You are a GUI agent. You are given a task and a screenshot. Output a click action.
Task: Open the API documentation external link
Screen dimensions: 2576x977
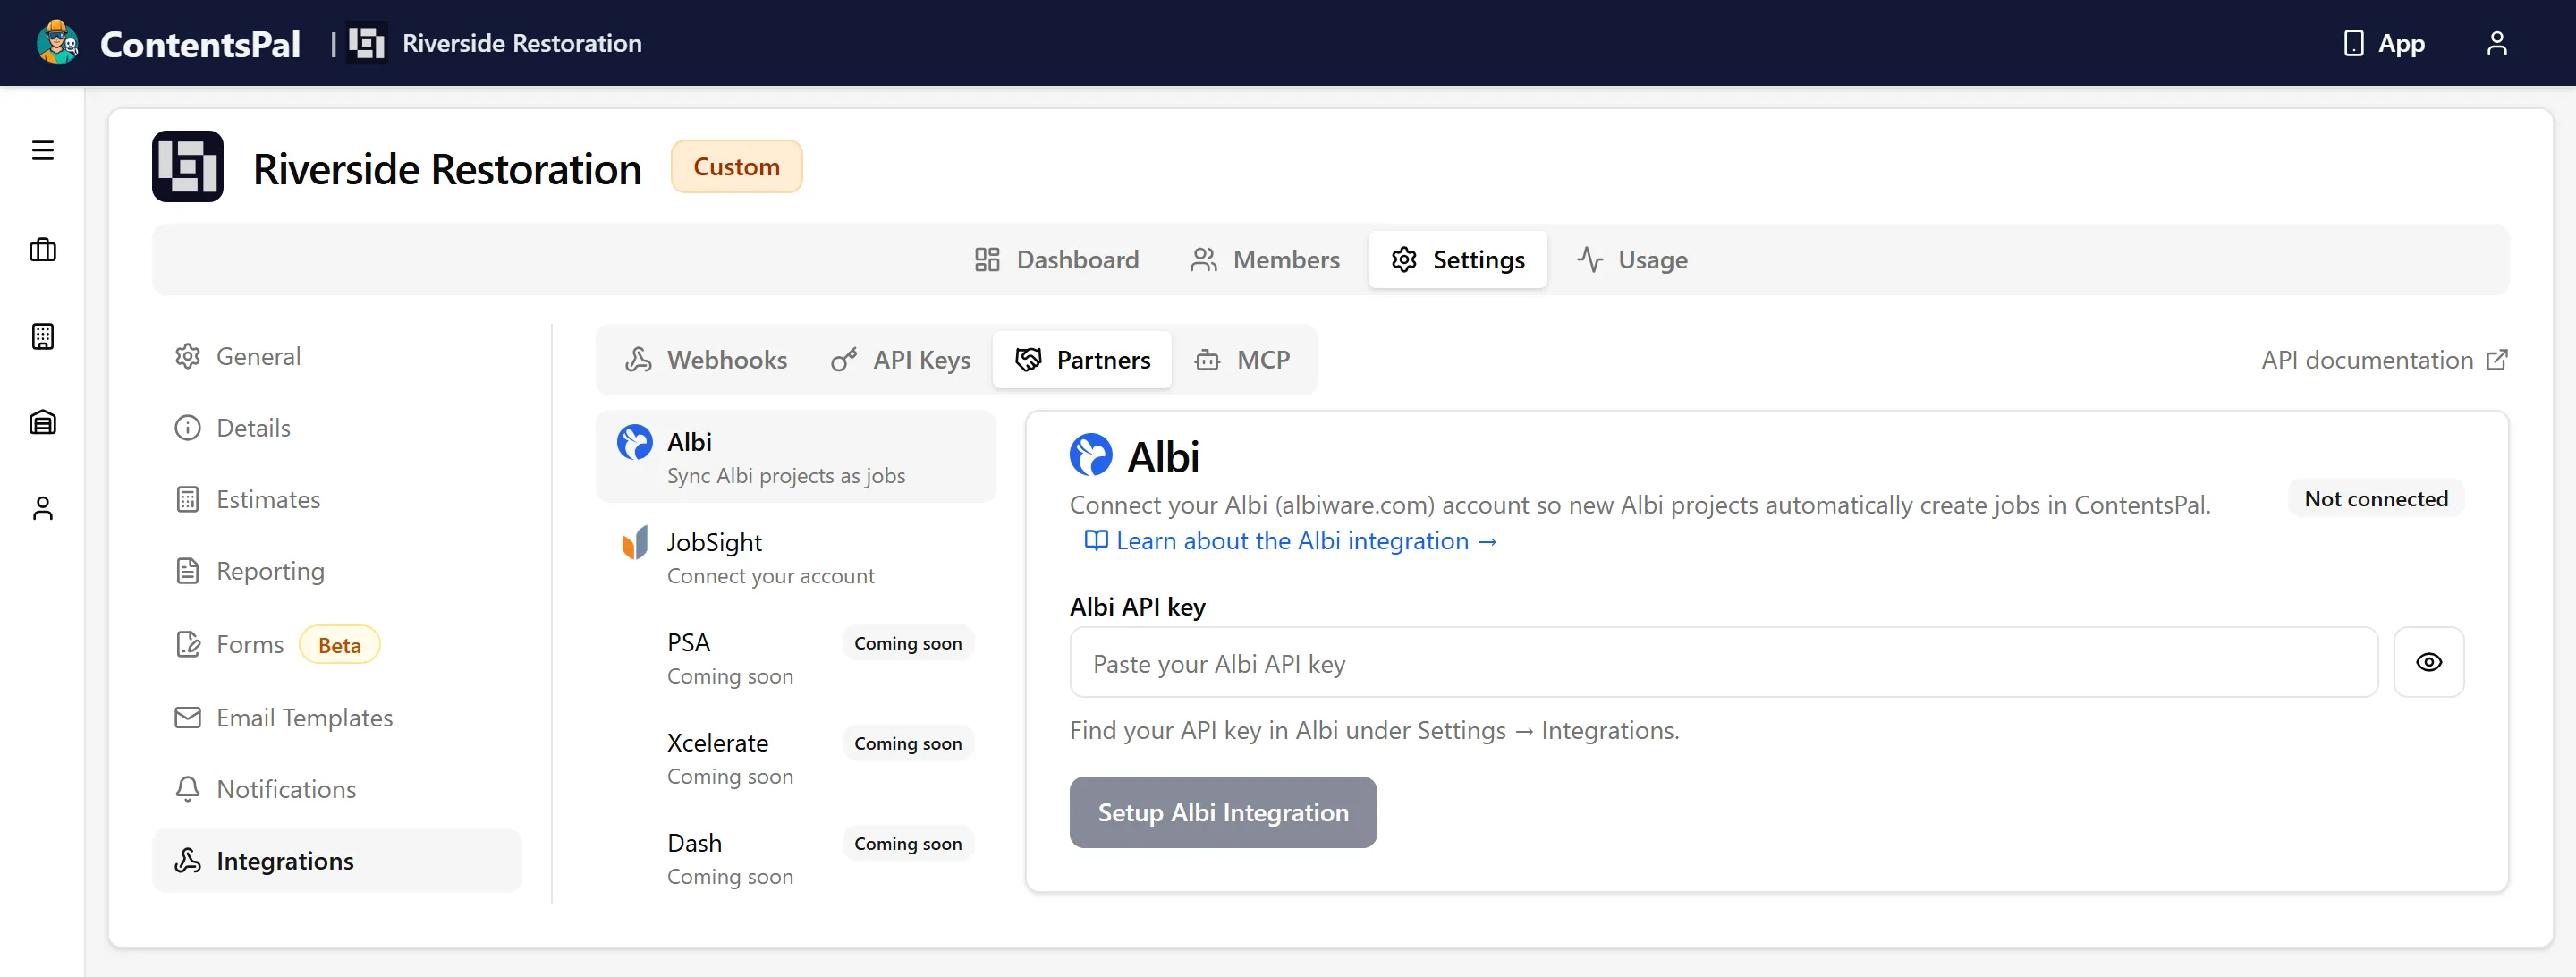tap(2384, 360)
